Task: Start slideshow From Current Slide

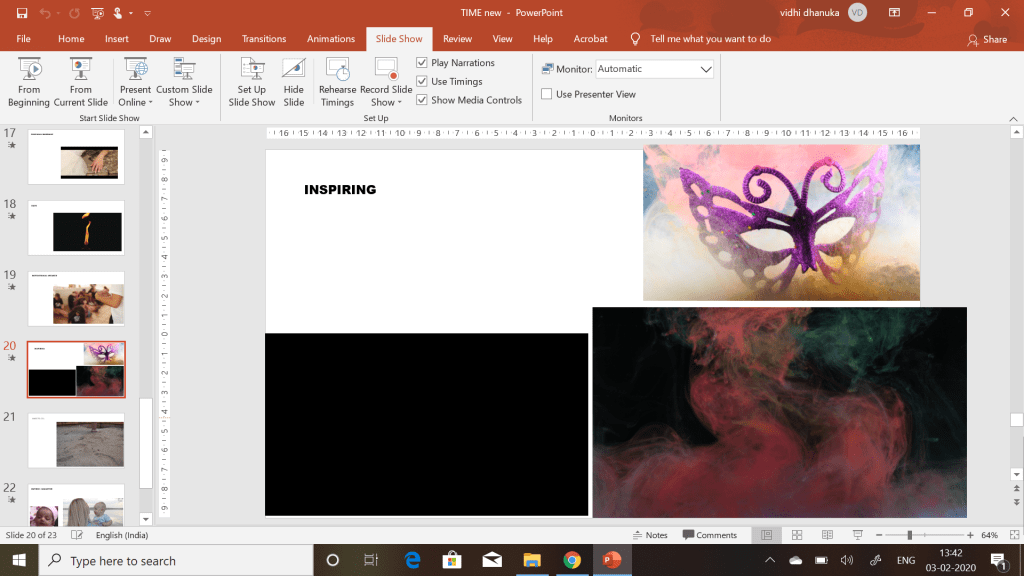Action: pos(81,81)
